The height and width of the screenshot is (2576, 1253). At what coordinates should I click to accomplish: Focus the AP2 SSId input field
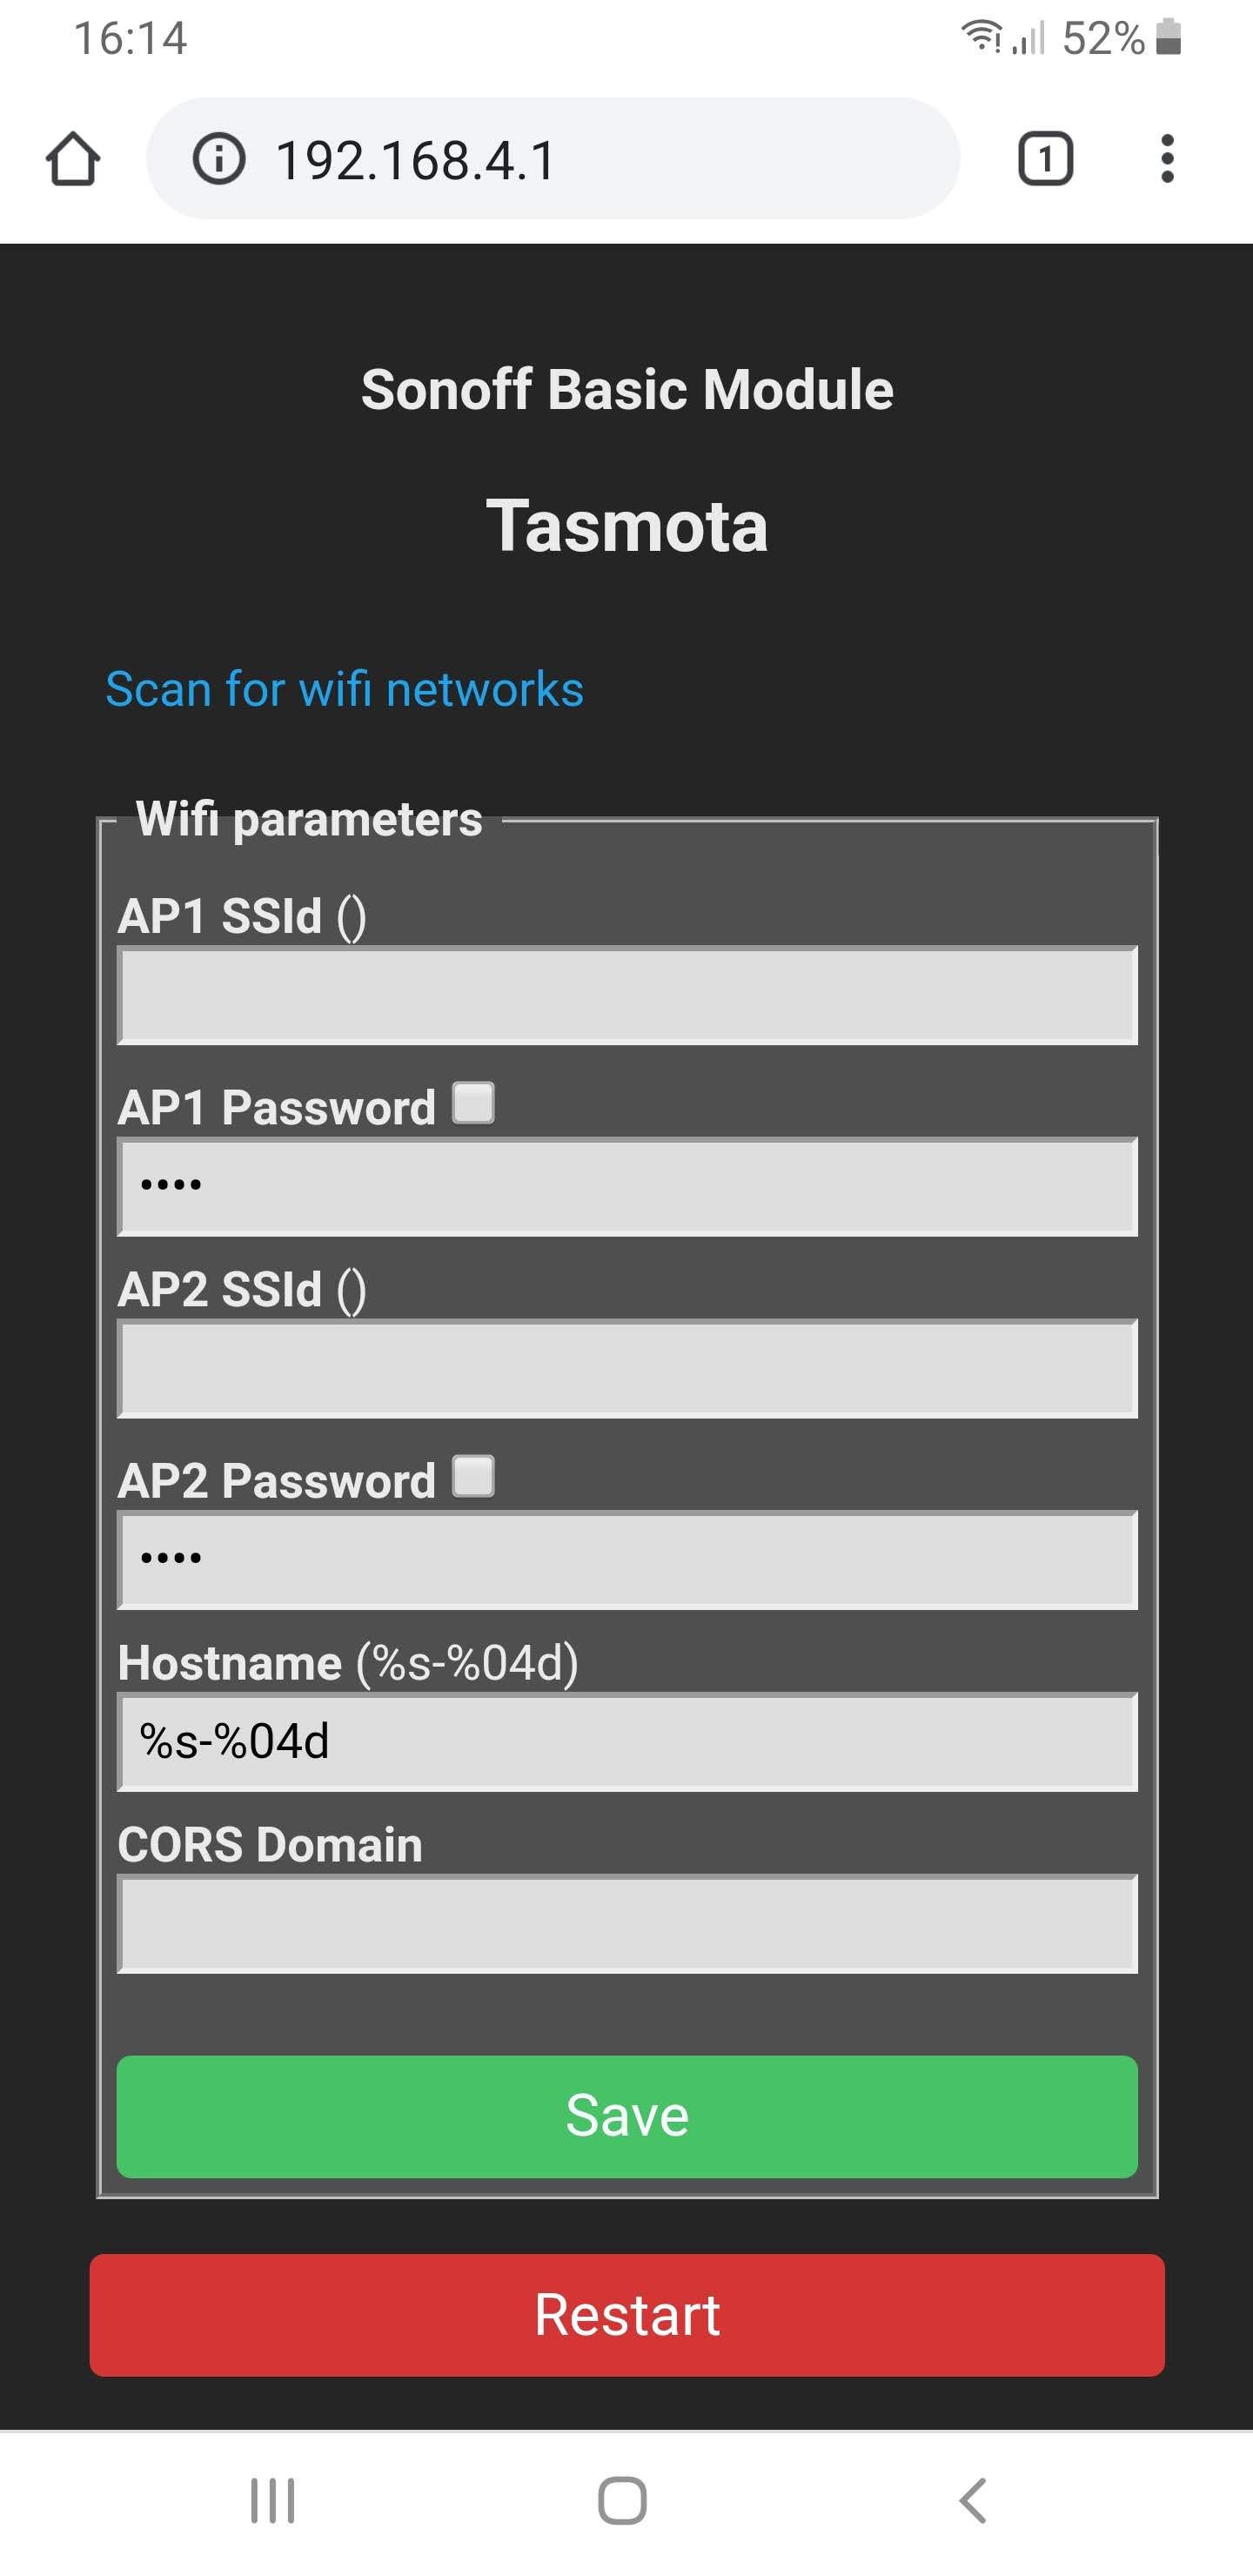[627, 1368]
